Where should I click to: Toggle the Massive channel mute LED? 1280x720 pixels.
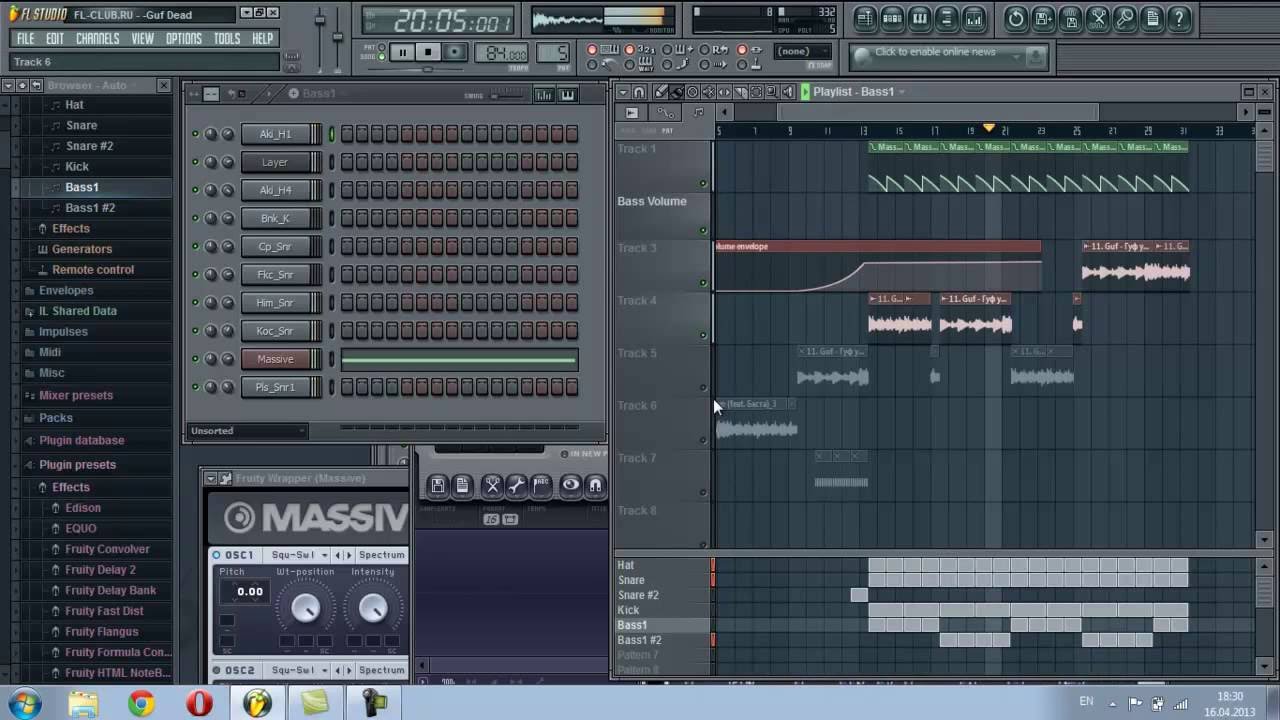(195, 359)
